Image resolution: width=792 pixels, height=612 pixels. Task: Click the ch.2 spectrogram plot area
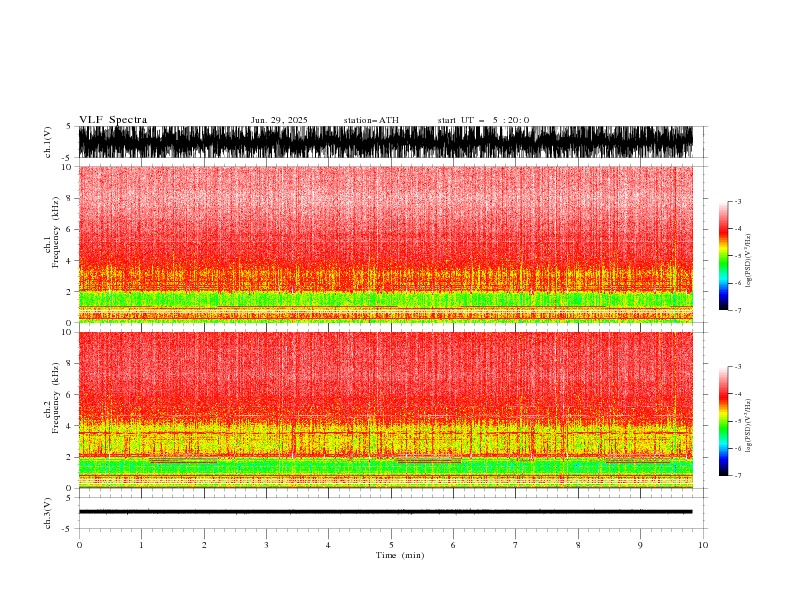pos(386,410)
